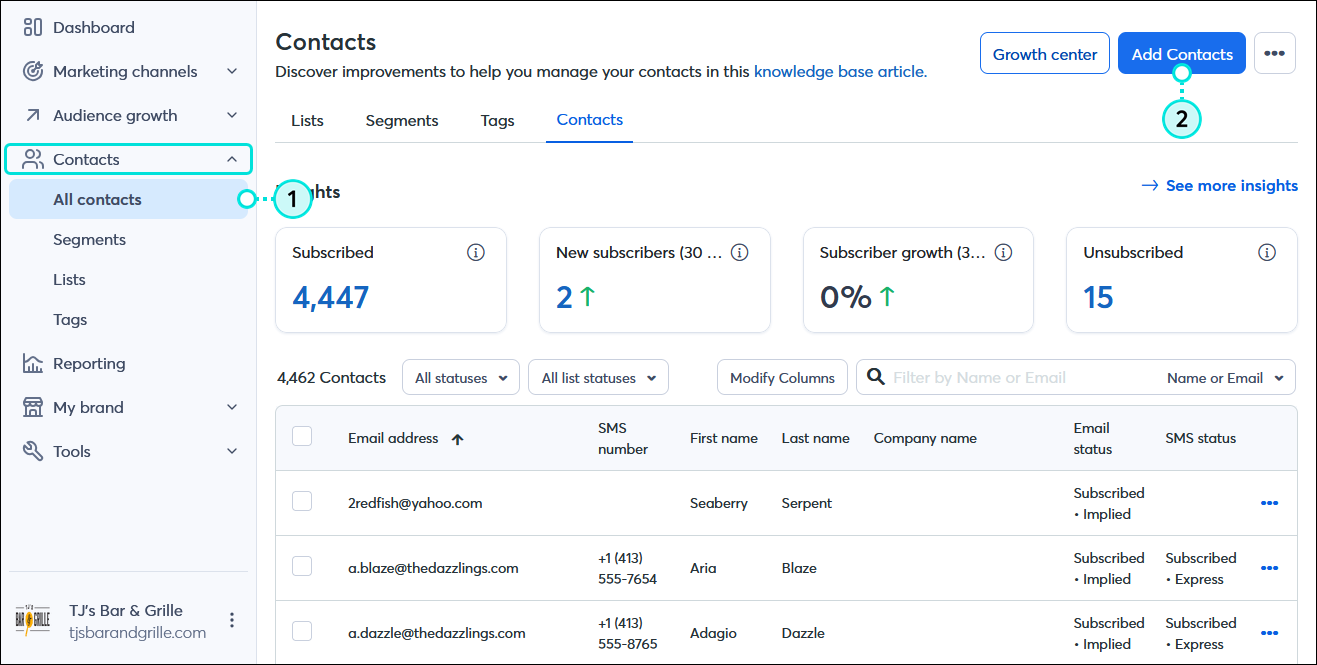
Task: Expand Marketing channels chevron
Action: (232, 71)
